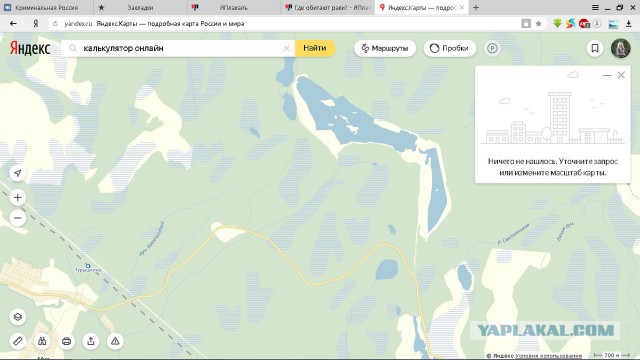
Task: Share the map
Action: pos(91,341)
